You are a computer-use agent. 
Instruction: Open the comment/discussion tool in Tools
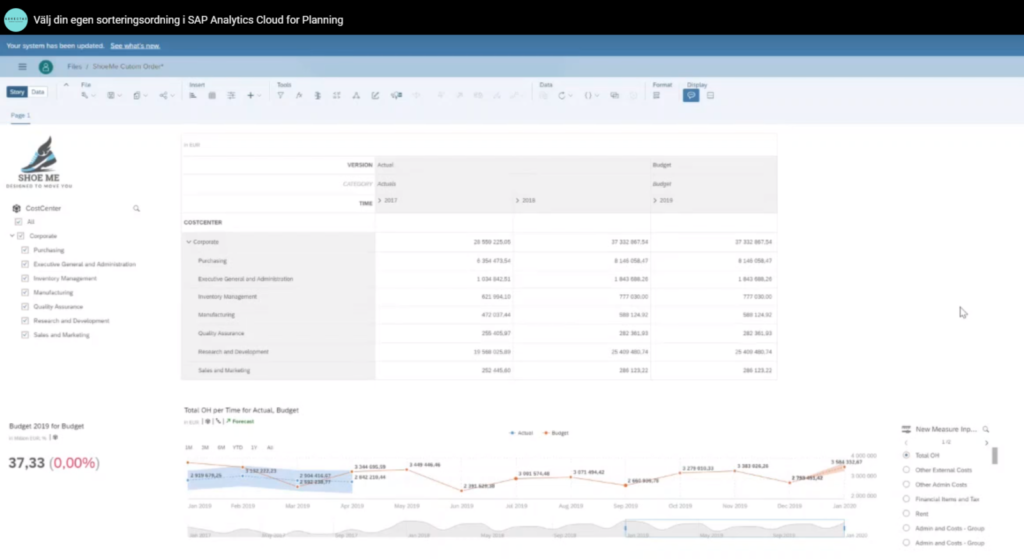396,95
